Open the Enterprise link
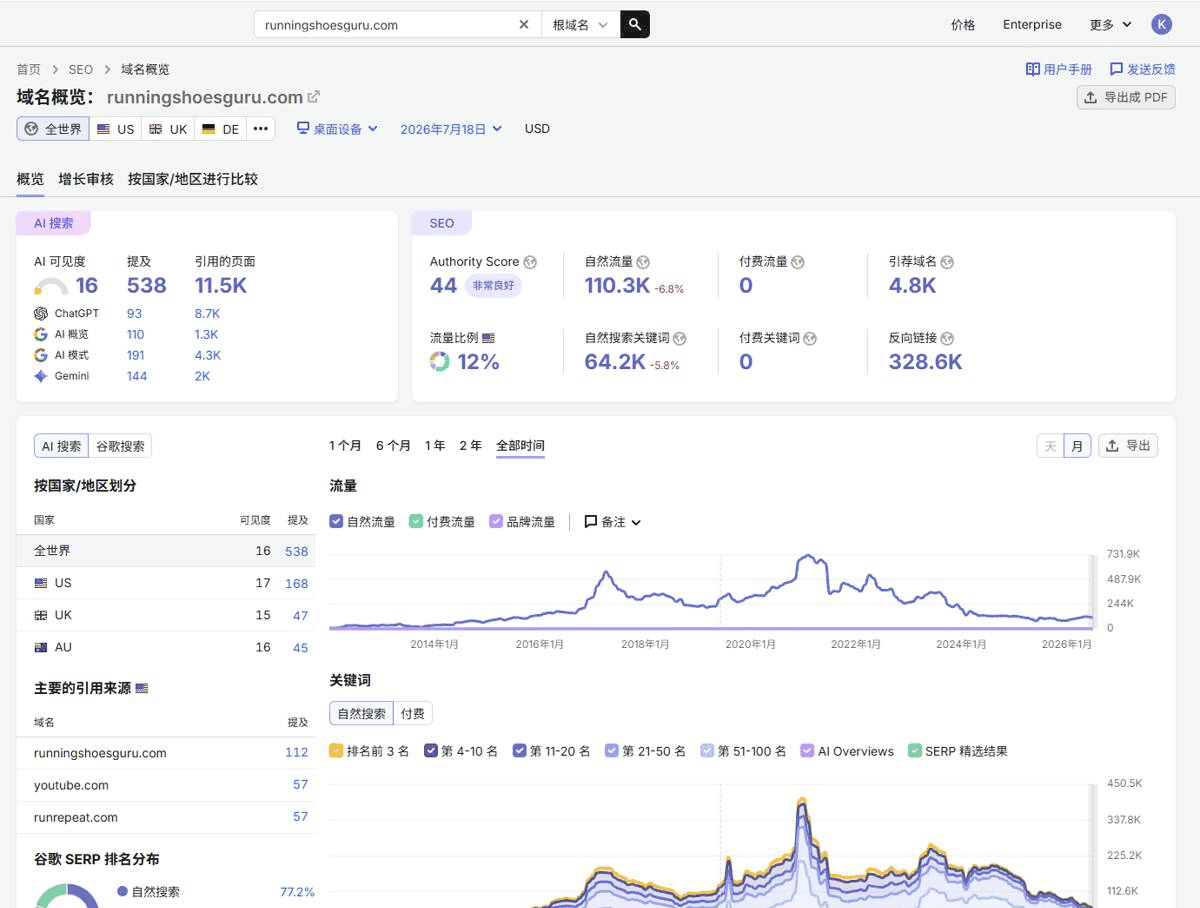The width and height of the screenshot is (1200, 908). [x=1032, y=25]
